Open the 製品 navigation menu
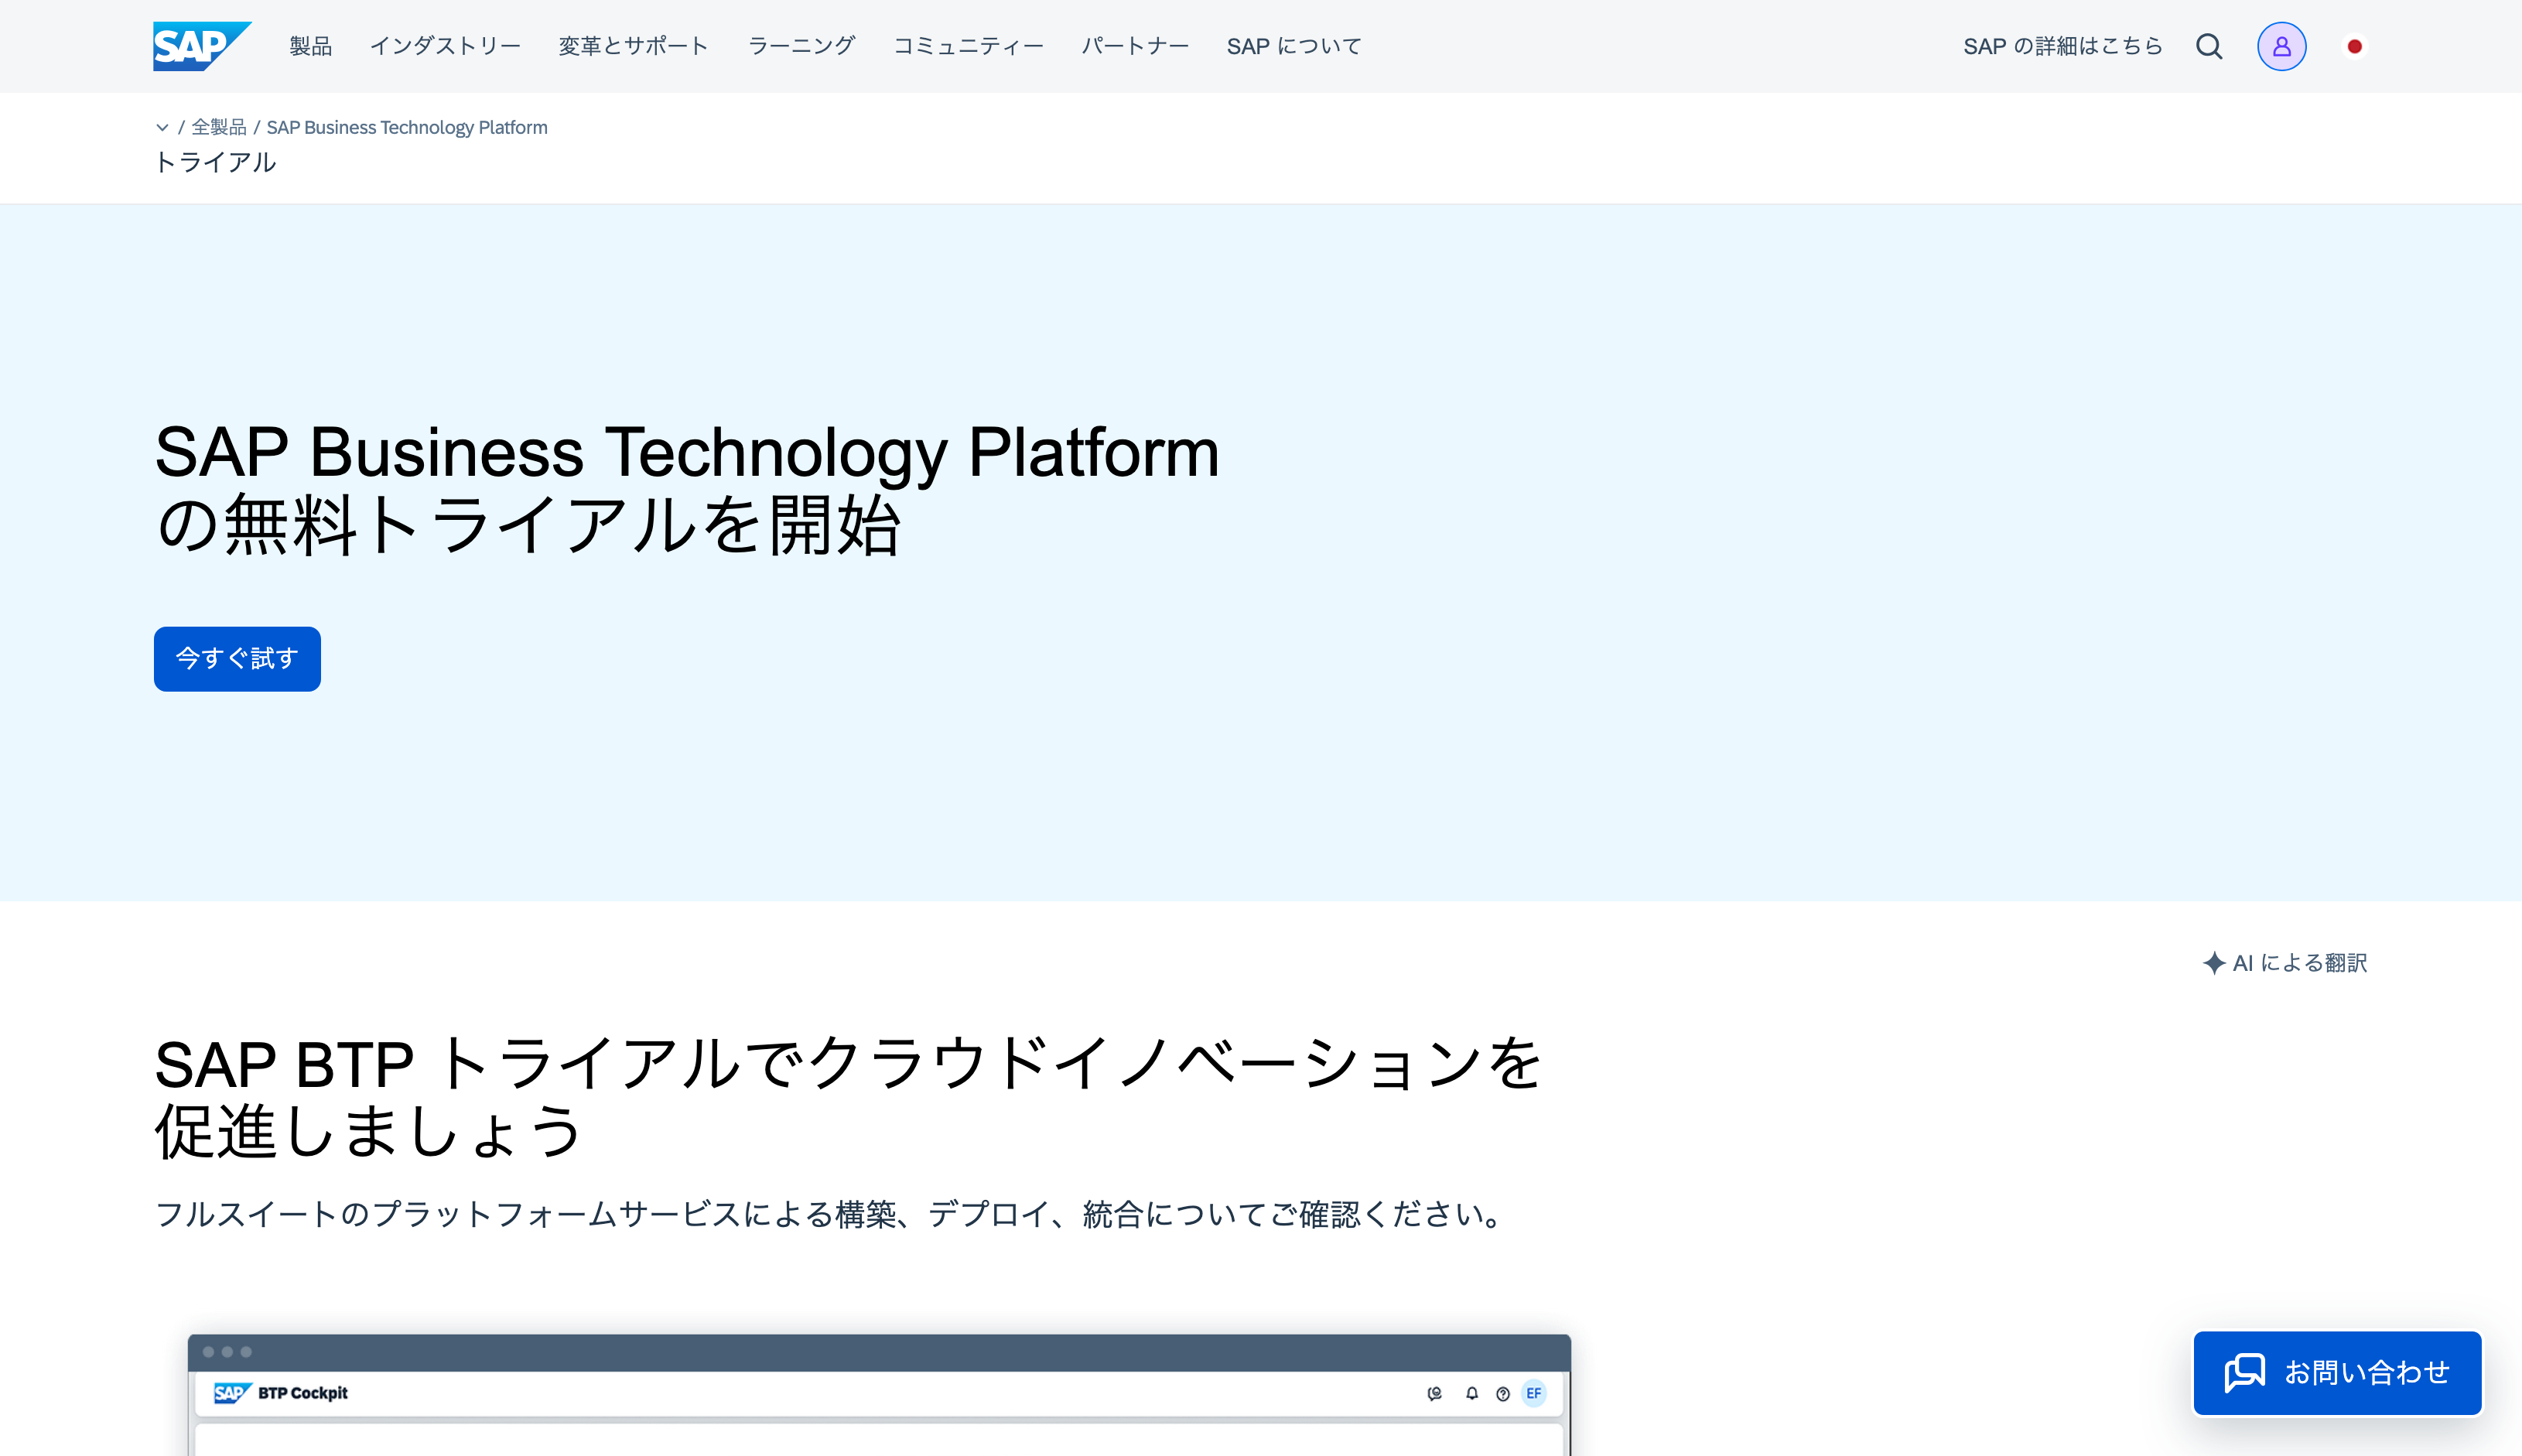This screenshot has width=2522, height=1456. point(310,46)
